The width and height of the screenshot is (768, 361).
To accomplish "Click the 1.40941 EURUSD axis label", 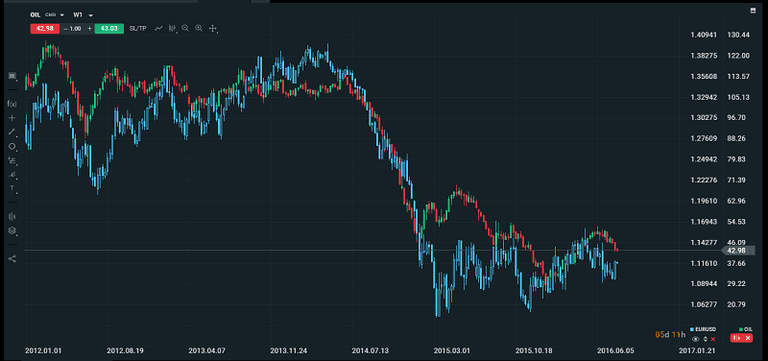I will [x=704, y=35].
